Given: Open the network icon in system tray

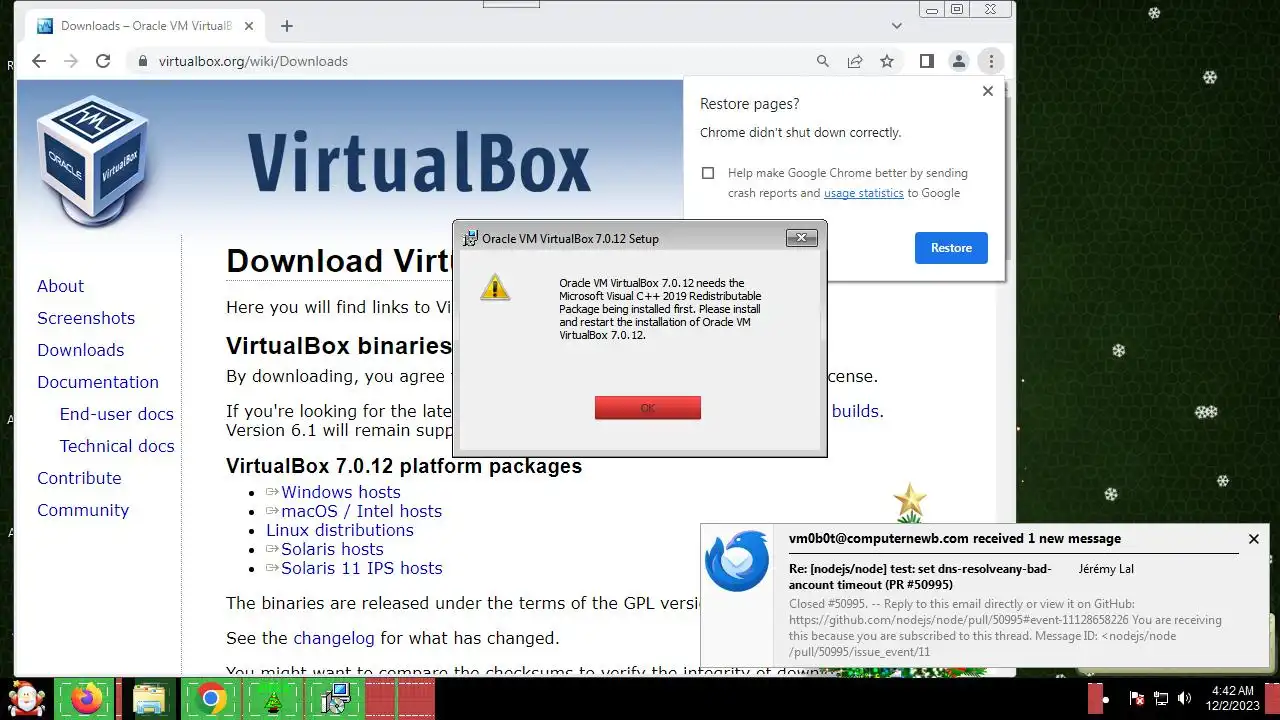Looking at the screenshot, I should 1161,699.
